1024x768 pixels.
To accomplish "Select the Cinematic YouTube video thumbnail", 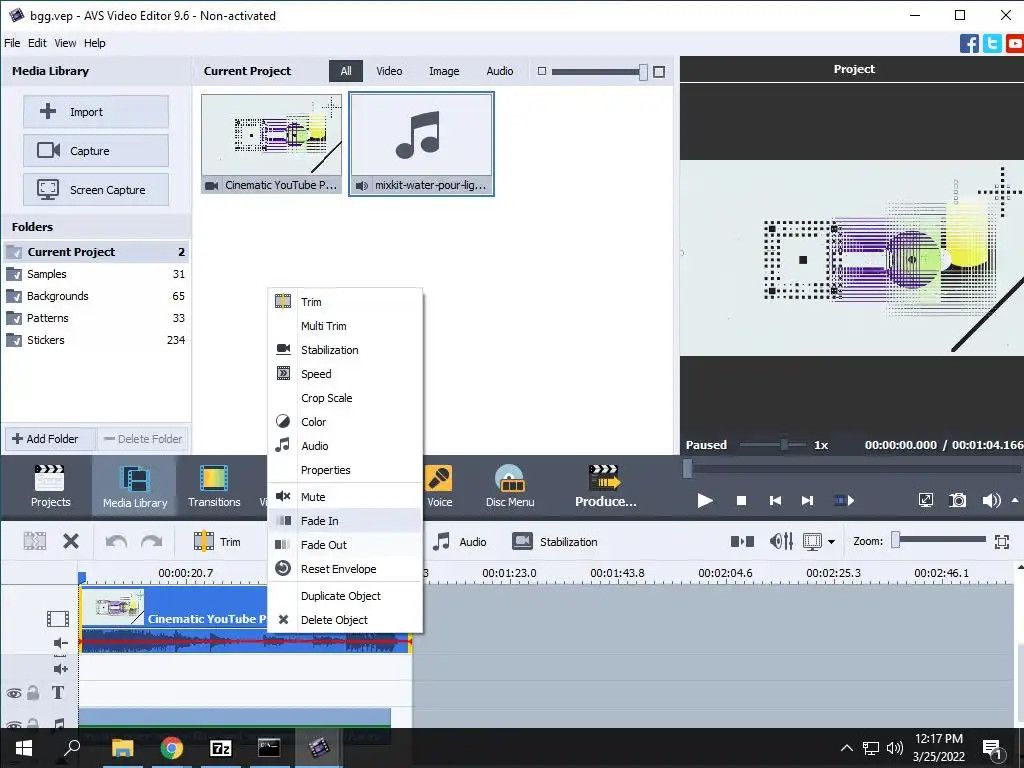I will [271, 144].
